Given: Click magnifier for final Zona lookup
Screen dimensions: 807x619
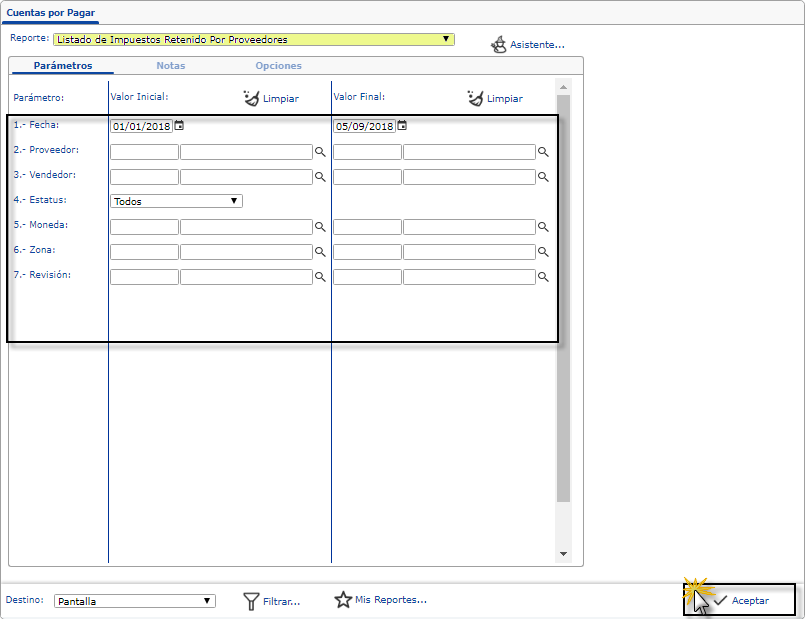Looking at the screenshot, I should point(544,252).
